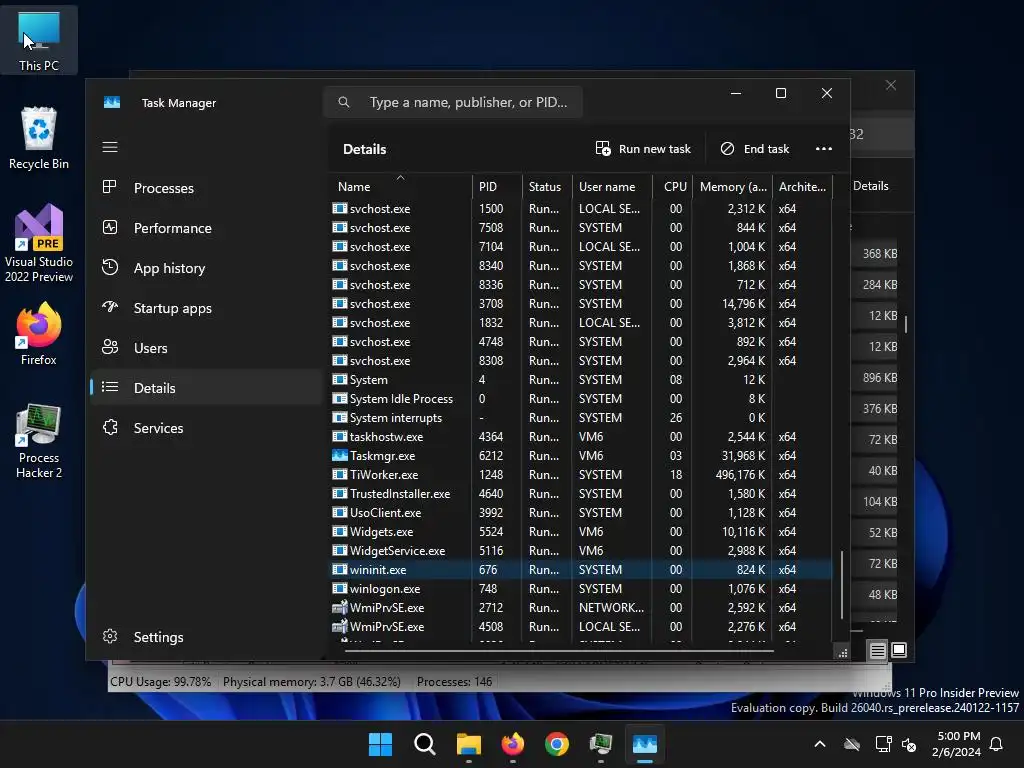The width and height of the screenshot is (1024, 768).
Task: Select svchost.exe with PID 1500
Action: (x=581, y=209)
